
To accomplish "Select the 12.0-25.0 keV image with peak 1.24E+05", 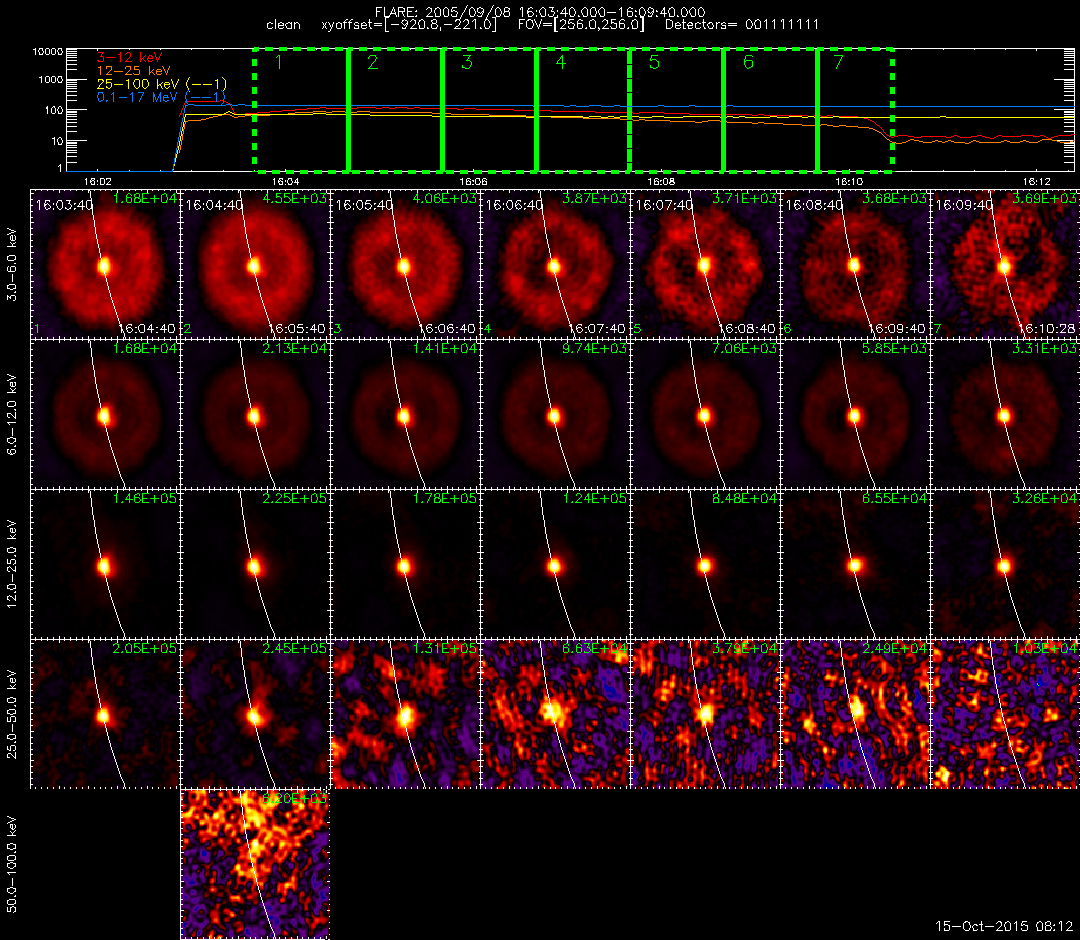I will point(555,565).
